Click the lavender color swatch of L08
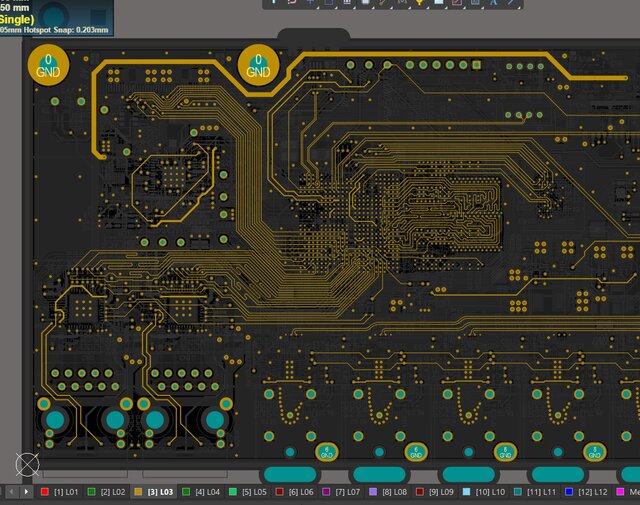This screenshot has height=505, width=640. (x=373, y=492)
